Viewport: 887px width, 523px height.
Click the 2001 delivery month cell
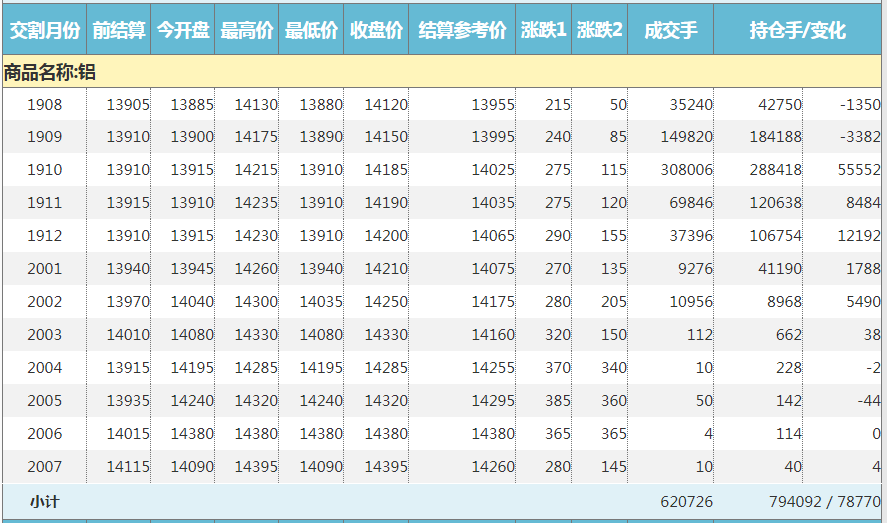(44, 269)
